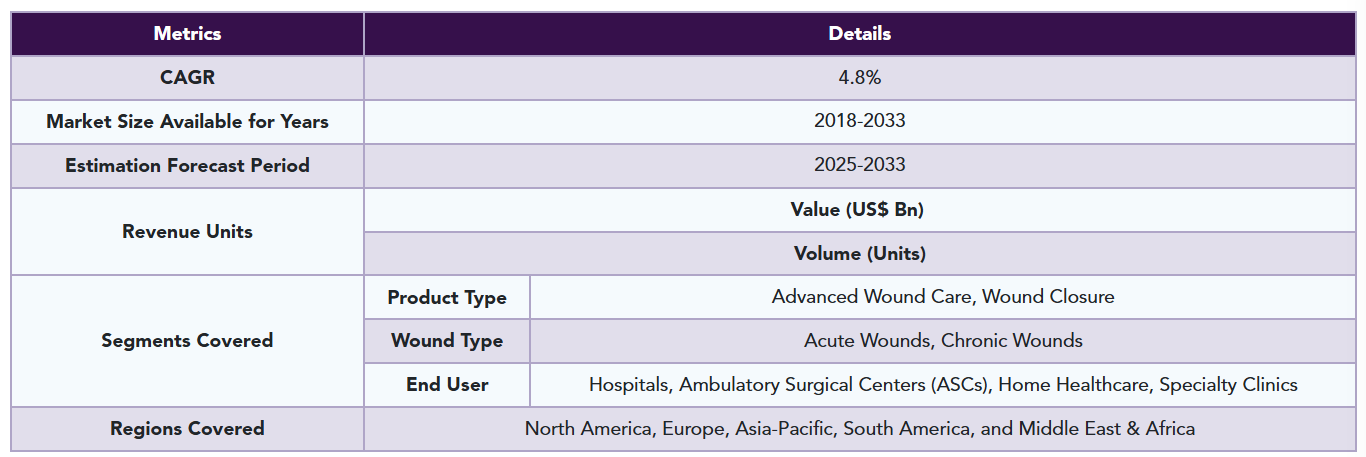The image size is (1366, 457).
Task: Click the Details column header
Action: pos(860,33)
